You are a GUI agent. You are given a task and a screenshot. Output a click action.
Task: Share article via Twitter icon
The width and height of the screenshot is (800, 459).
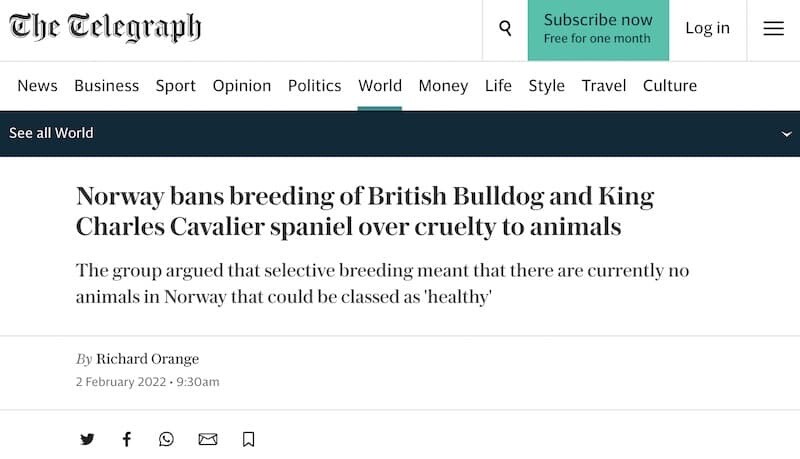click(x=87, y=439)
